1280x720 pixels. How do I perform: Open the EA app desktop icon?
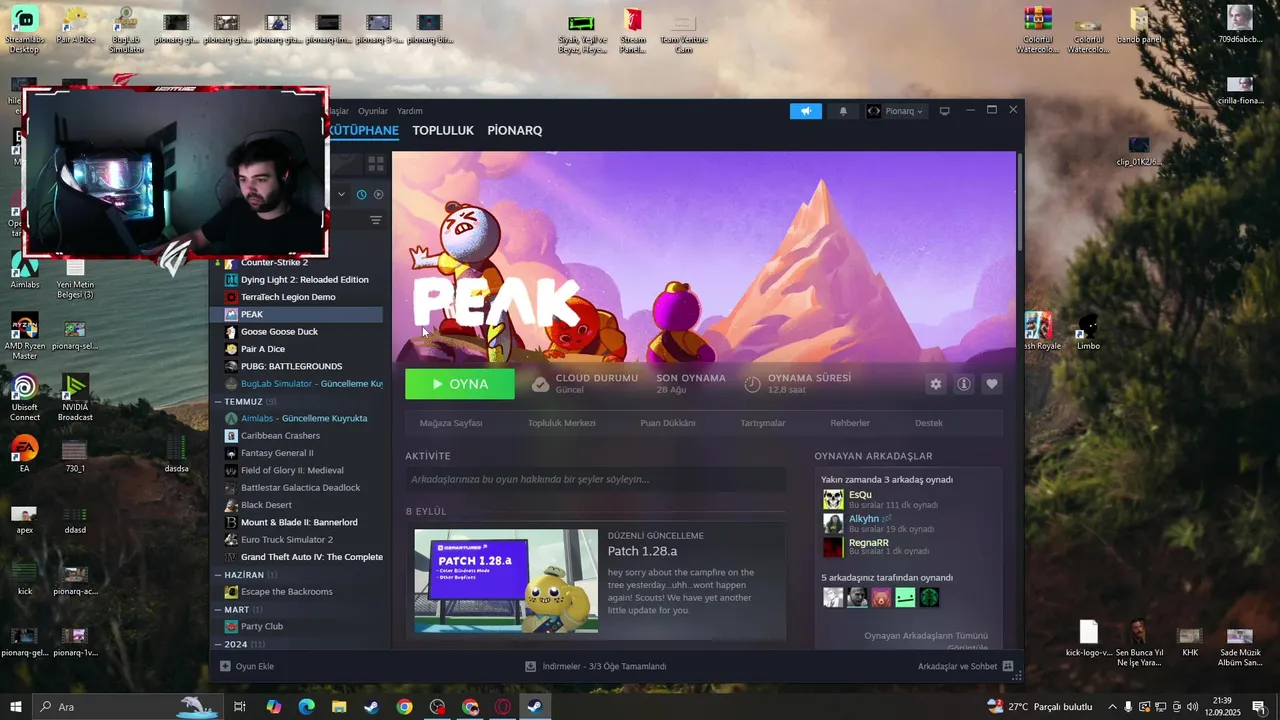(x=24, y=453)
